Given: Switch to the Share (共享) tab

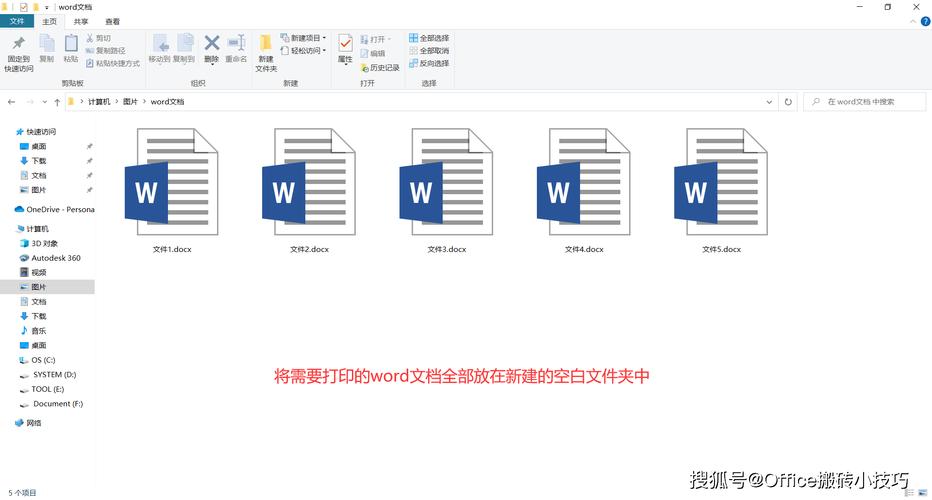Looking at the screenshot, I should coord(81,21).
